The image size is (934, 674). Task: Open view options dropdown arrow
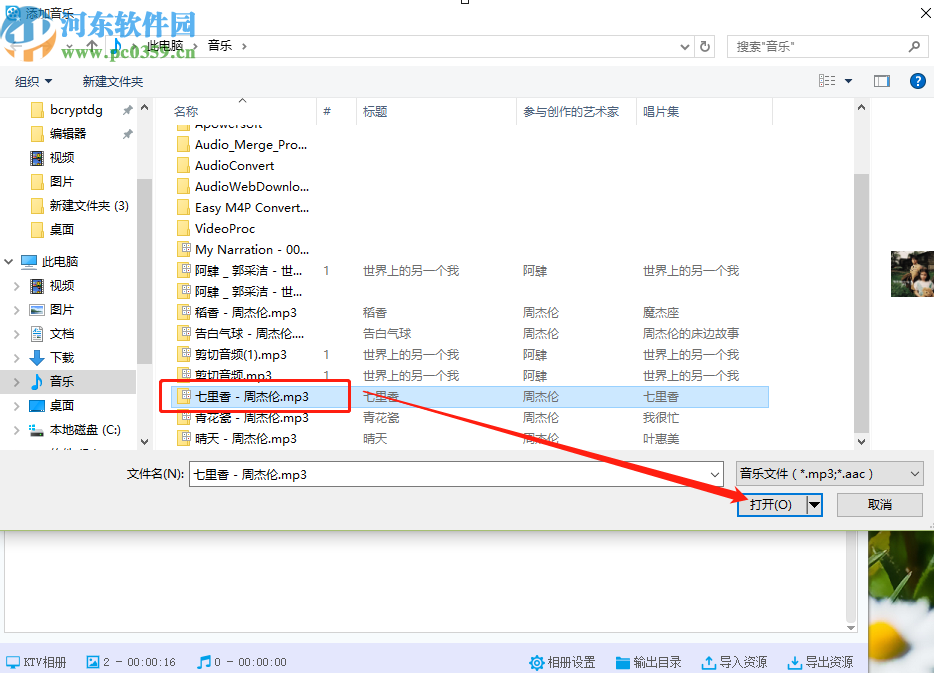click(848, 81)
